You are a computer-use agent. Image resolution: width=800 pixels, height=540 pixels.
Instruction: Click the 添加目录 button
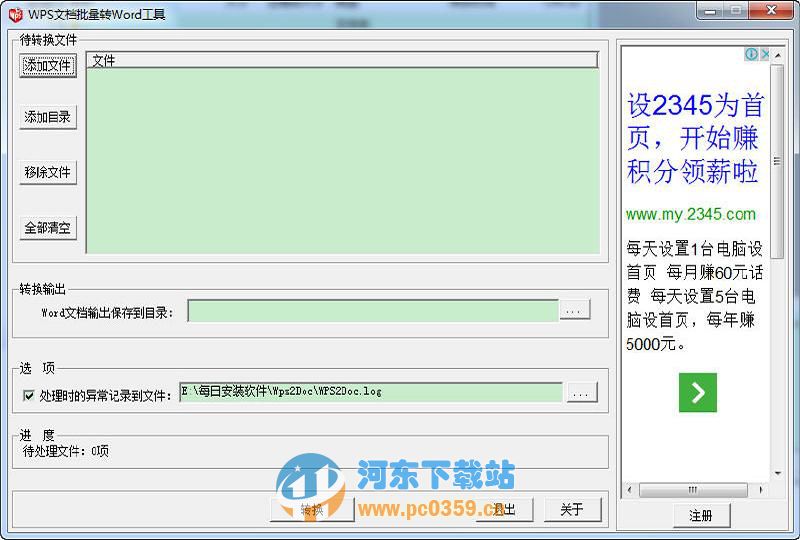click(48, 117)
